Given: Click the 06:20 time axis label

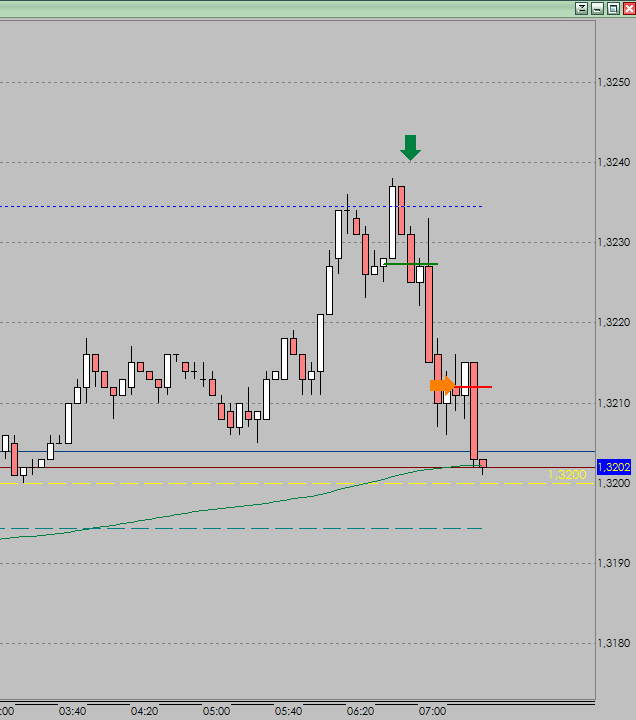Looking at the screenshot, I should tap(360, 711).
